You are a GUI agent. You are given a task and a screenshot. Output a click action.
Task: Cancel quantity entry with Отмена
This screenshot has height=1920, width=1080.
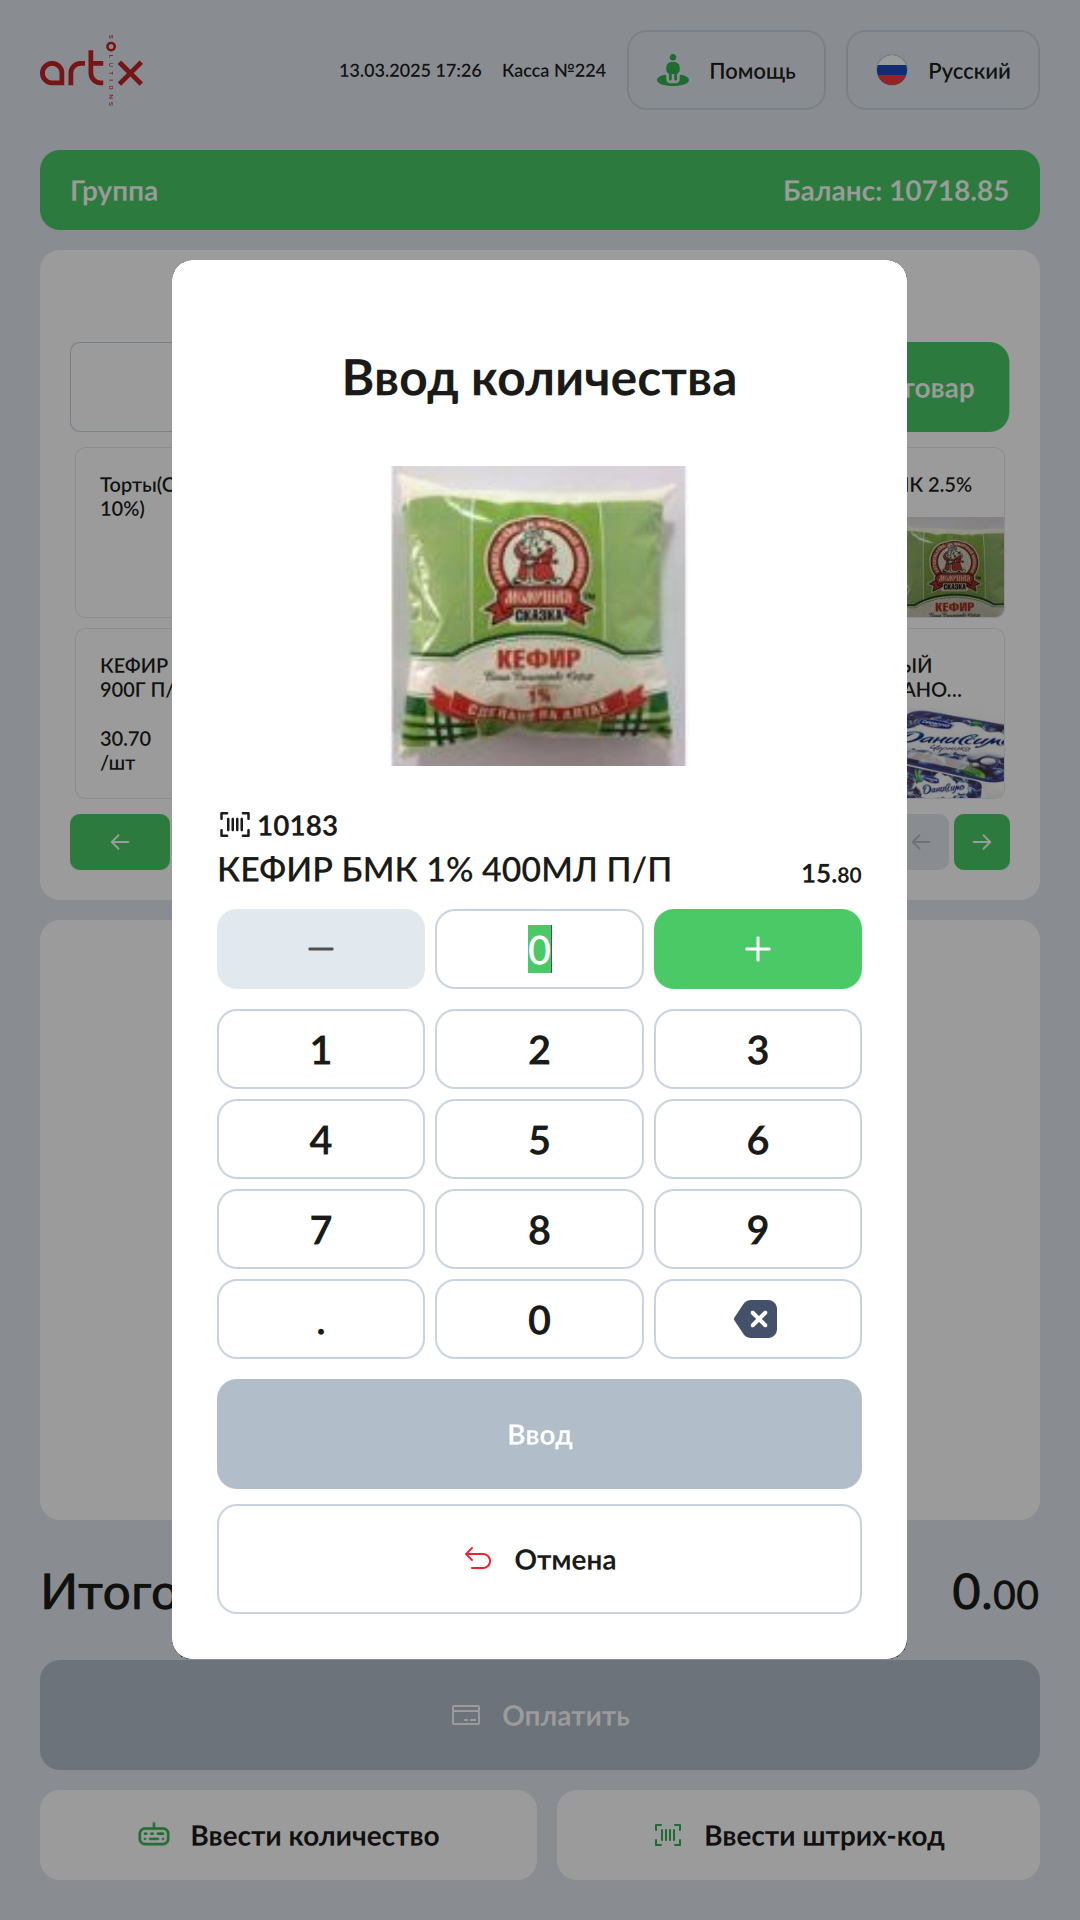coord(539,1559)
